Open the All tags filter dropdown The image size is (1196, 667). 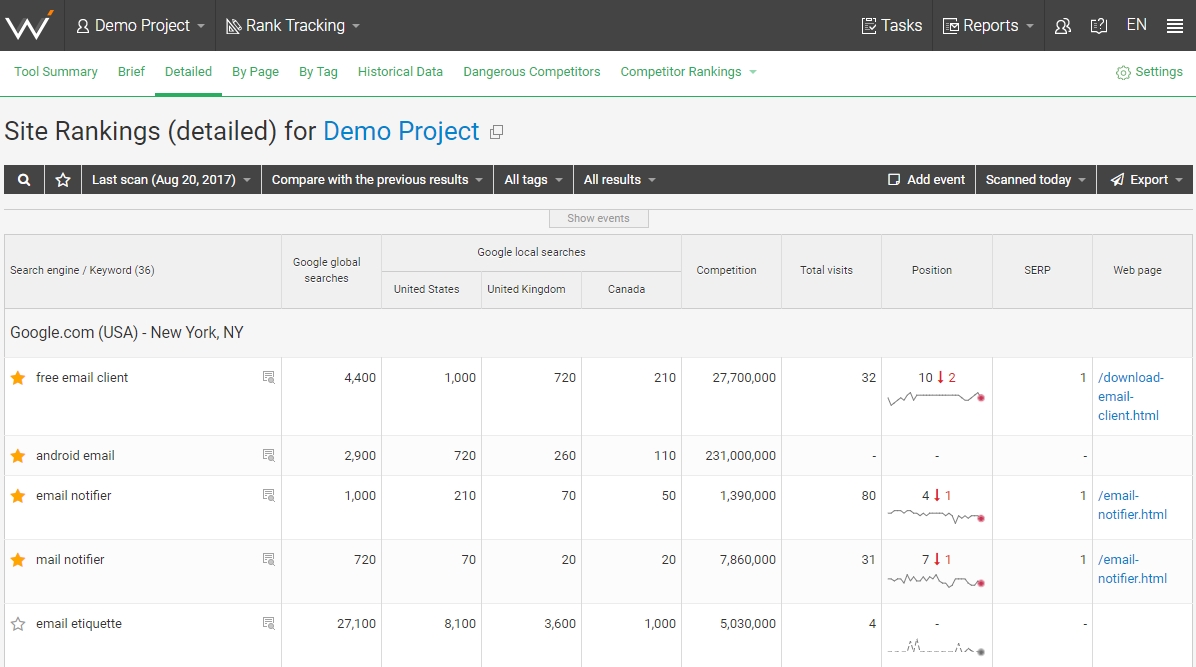click(533, 179)
